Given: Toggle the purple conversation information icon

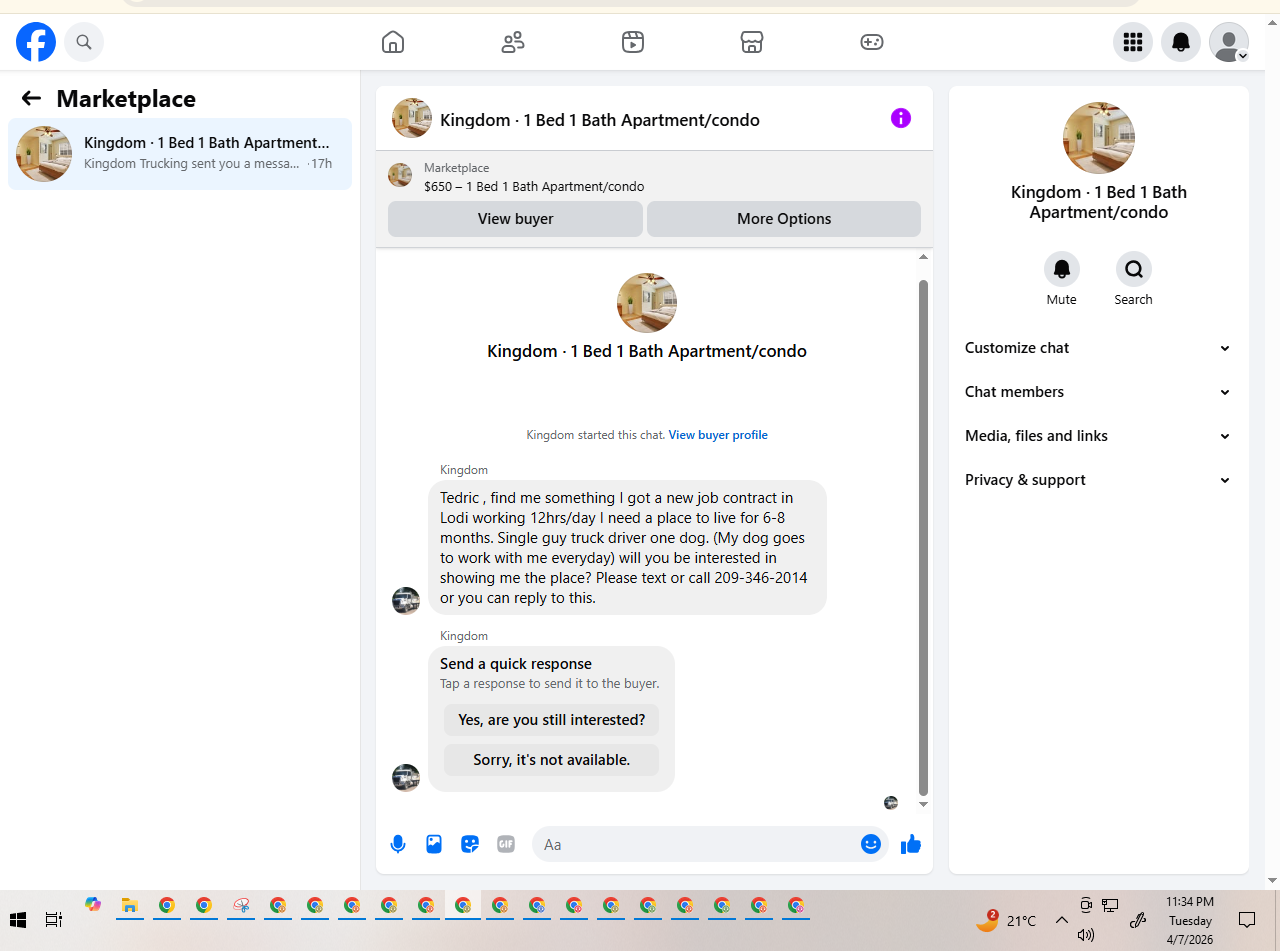Looking at the screenshot, I should pyautogui.click(x=901, y=118).
